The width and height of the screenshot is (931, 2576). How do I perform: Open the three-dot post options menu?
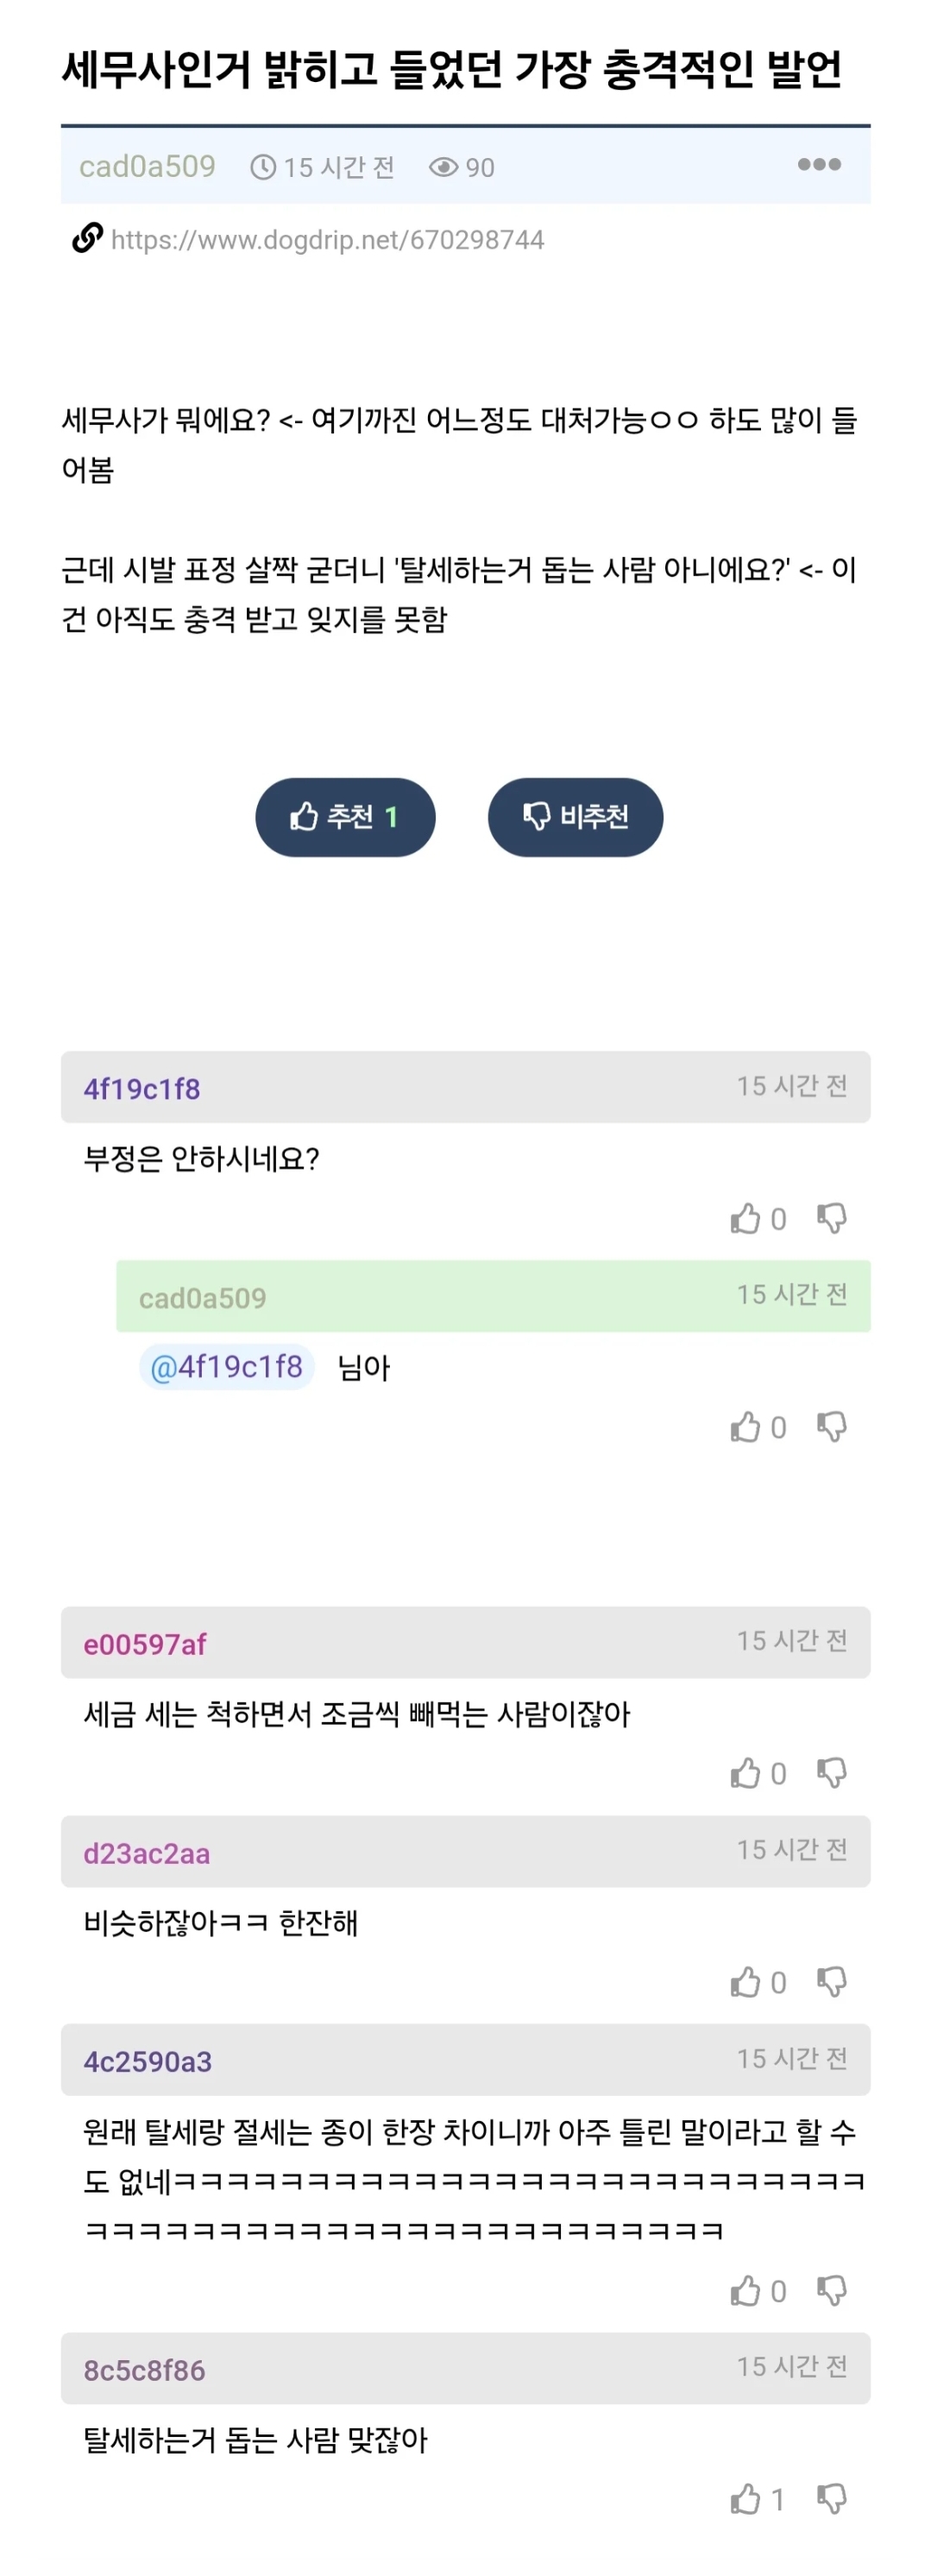tap(818, 165)
